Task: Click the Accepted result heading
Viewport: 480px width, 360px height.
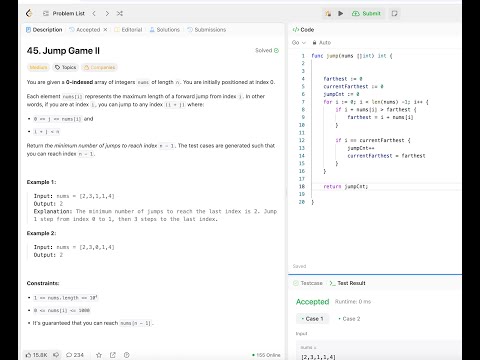Action: pos(312,302)
